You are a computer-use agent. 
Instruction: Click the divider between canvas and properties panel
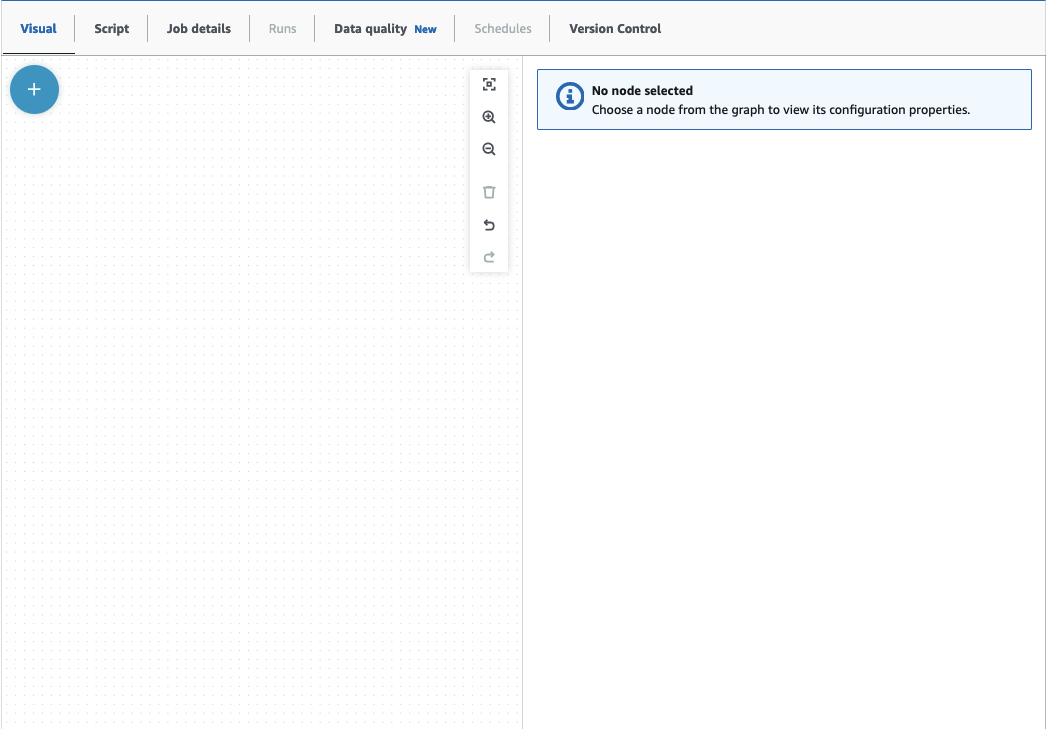(522, 450)
